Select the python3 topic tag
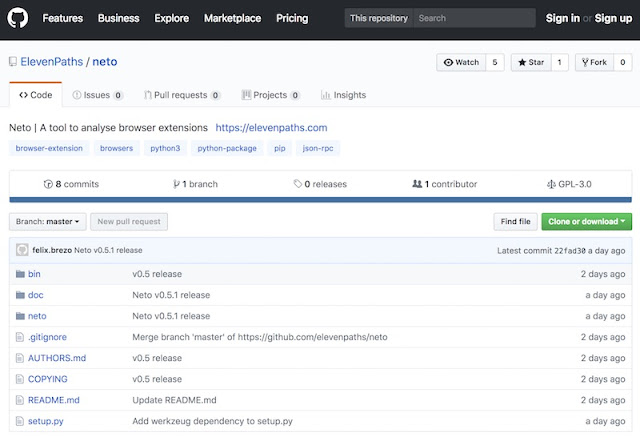This screenshot has height=437, width=640. (x=165, y=148)
